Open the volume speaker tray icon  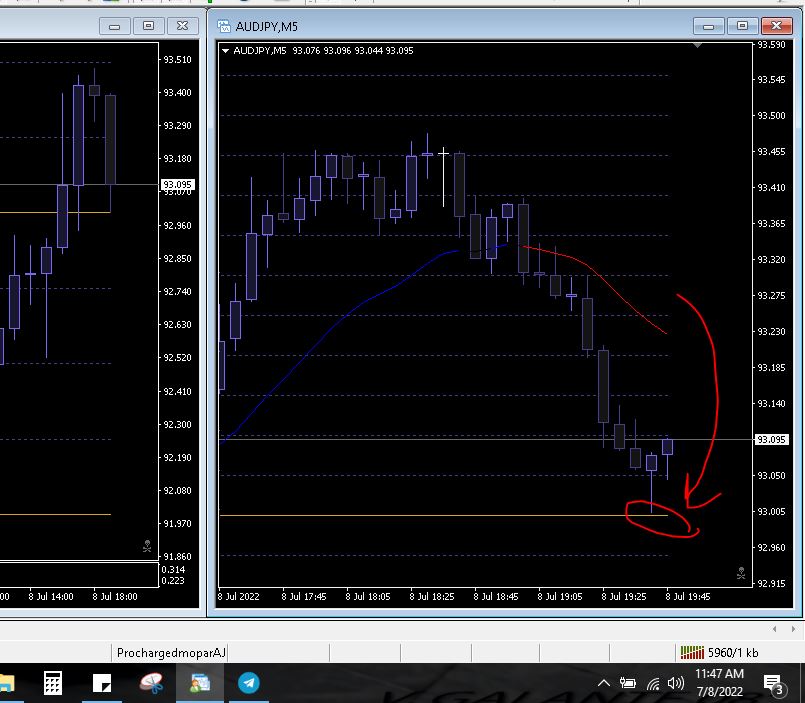click(676, 683)
